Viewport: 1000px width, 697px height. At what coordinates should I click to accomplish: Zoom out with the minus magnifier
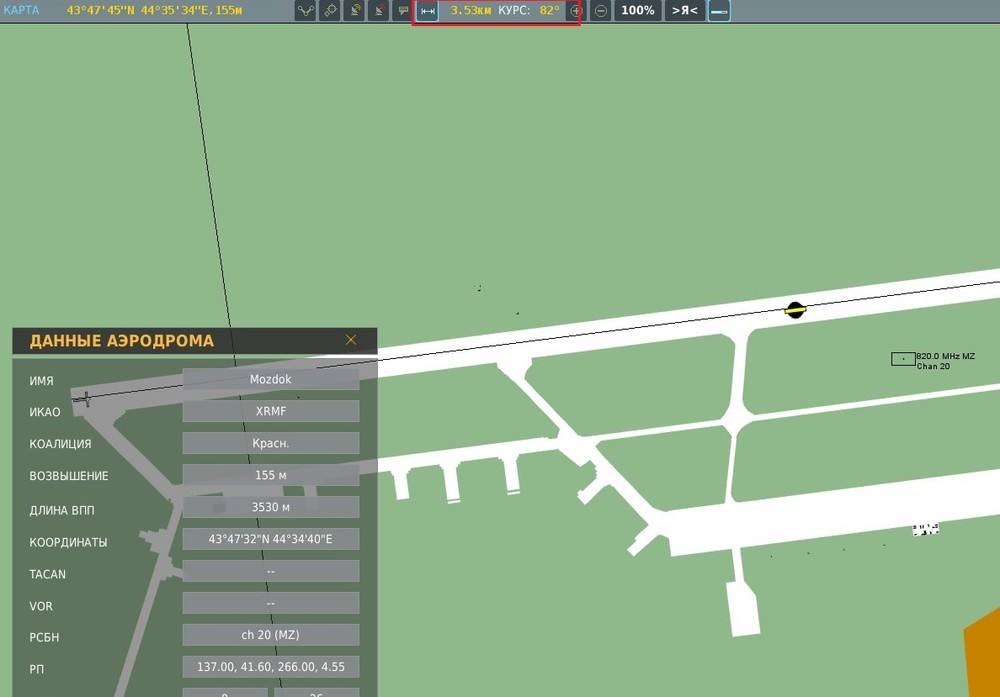(600, 11)
